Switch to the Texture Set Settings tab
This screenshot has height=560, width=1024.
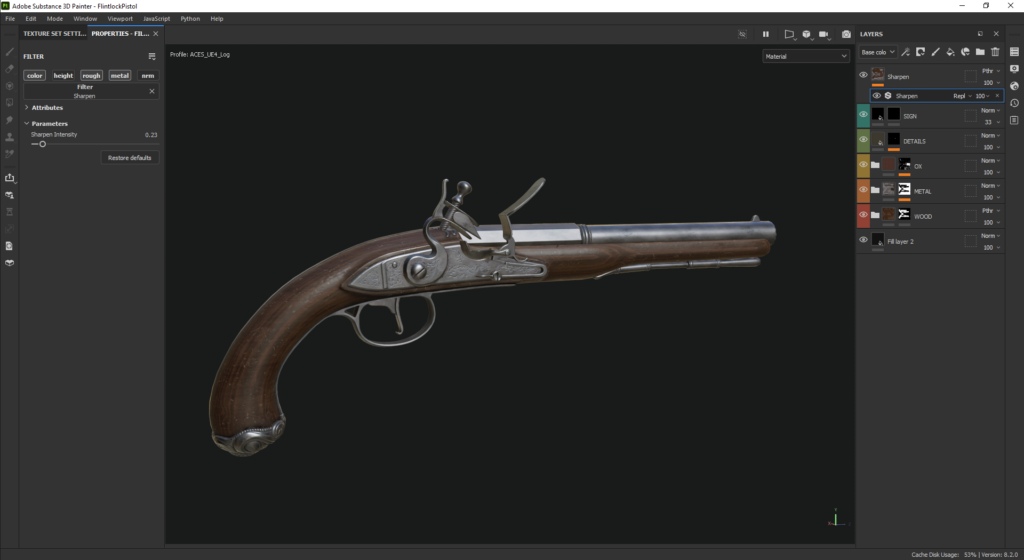point(54,34)
